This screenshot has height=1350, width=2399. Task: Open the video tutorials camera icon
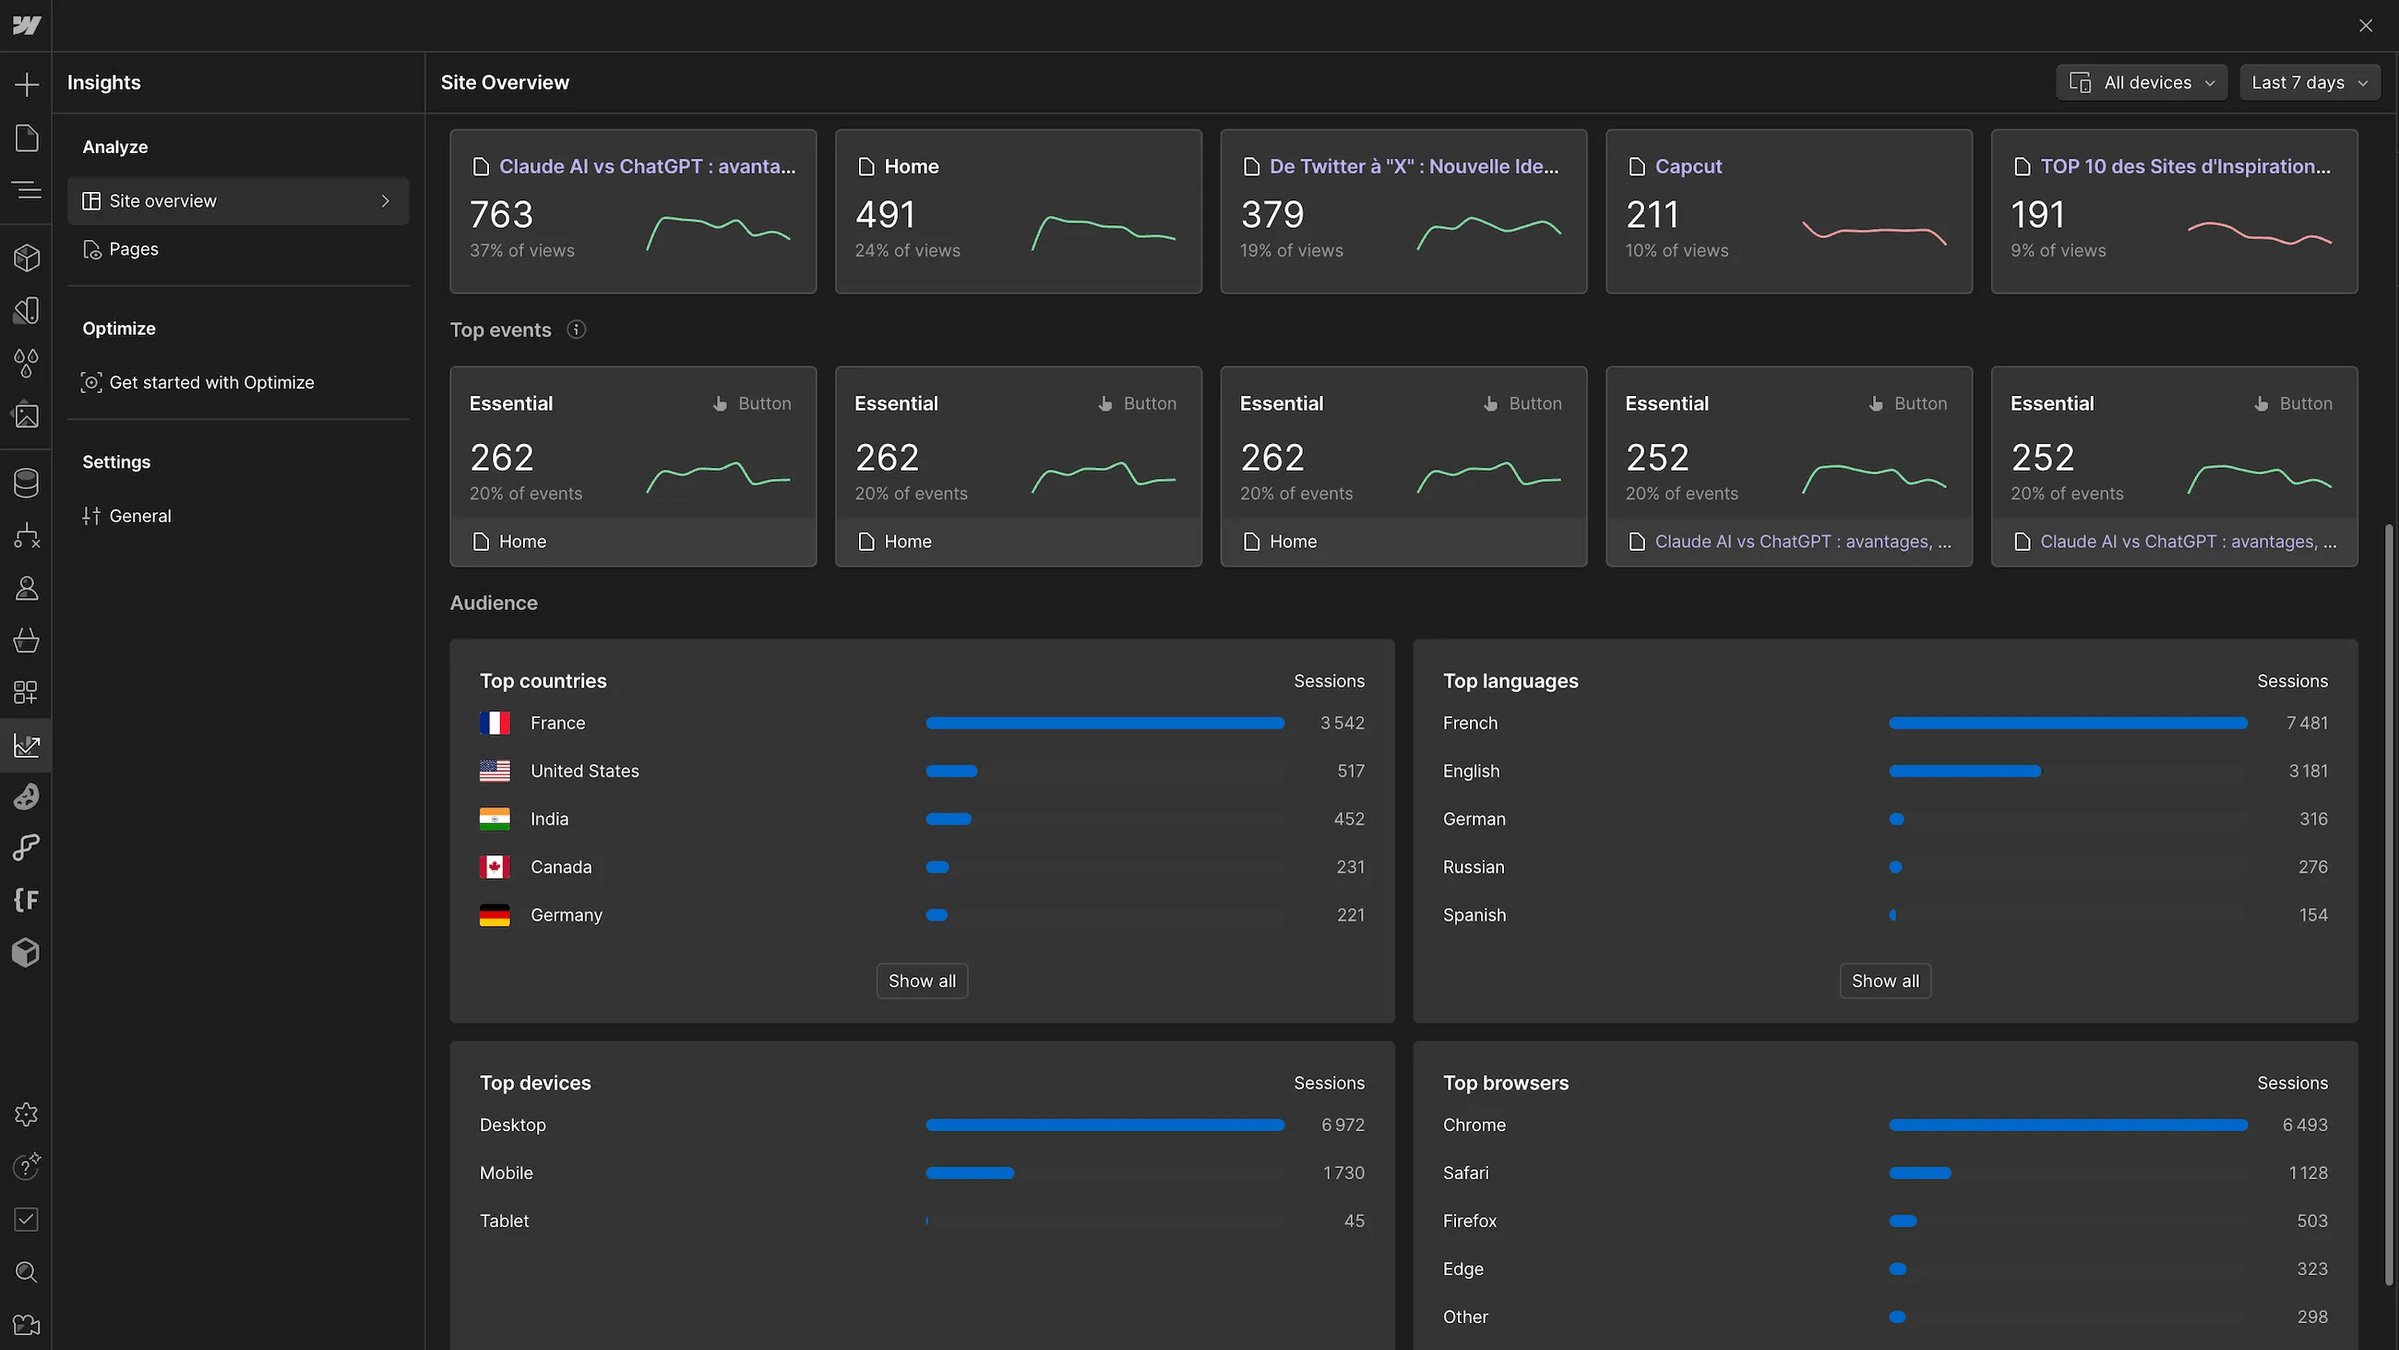pyautogui.click(x=26, y=1325)
